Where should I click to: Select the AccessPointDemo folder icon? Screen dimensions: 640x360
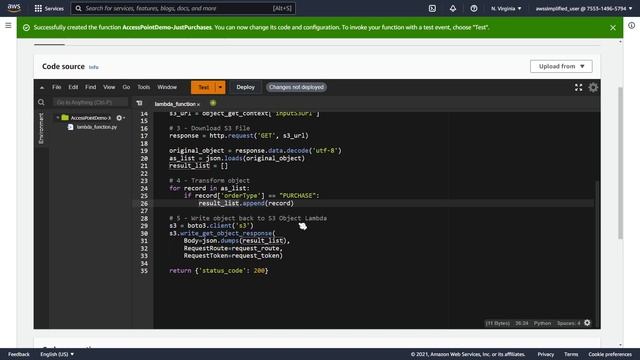tap(65, 118)
